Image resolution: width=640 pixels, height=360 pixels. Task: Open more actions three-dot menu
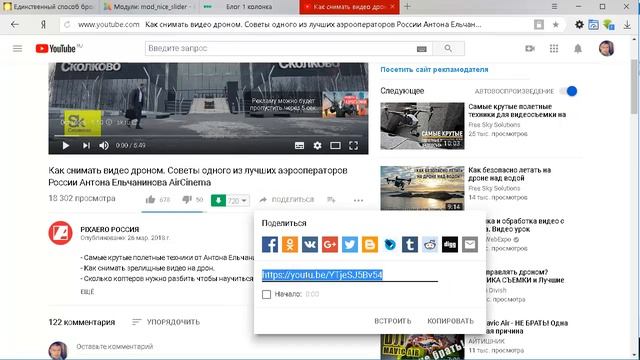(x=358, y=200)
